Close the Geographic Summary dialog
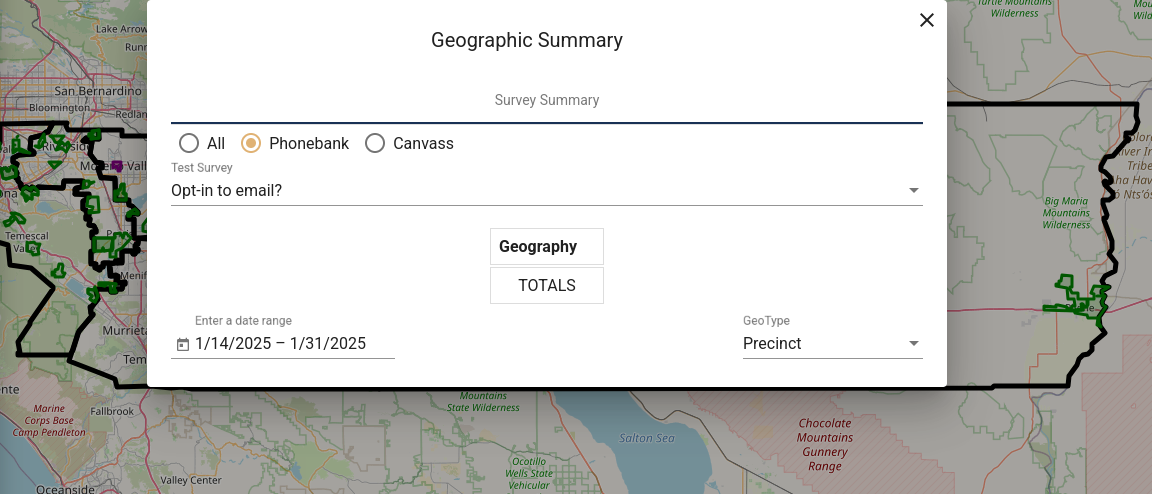Screen dimensions: 1152x494 926,21
